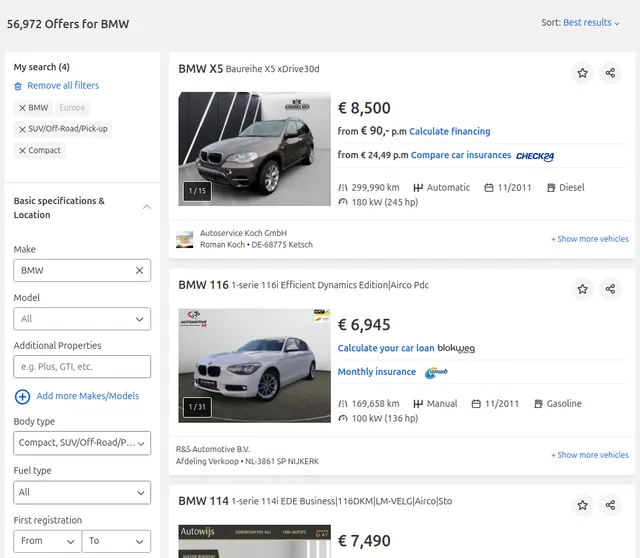Screen dimensions: 640x558
Task: Click the Additional Properties input field
Action: point(82,367)
